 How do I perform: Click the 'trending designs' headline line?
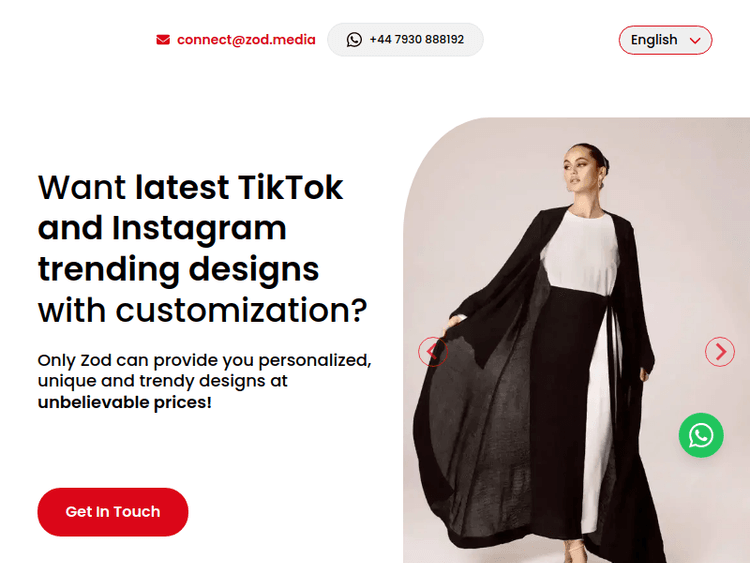click(178, 269)
